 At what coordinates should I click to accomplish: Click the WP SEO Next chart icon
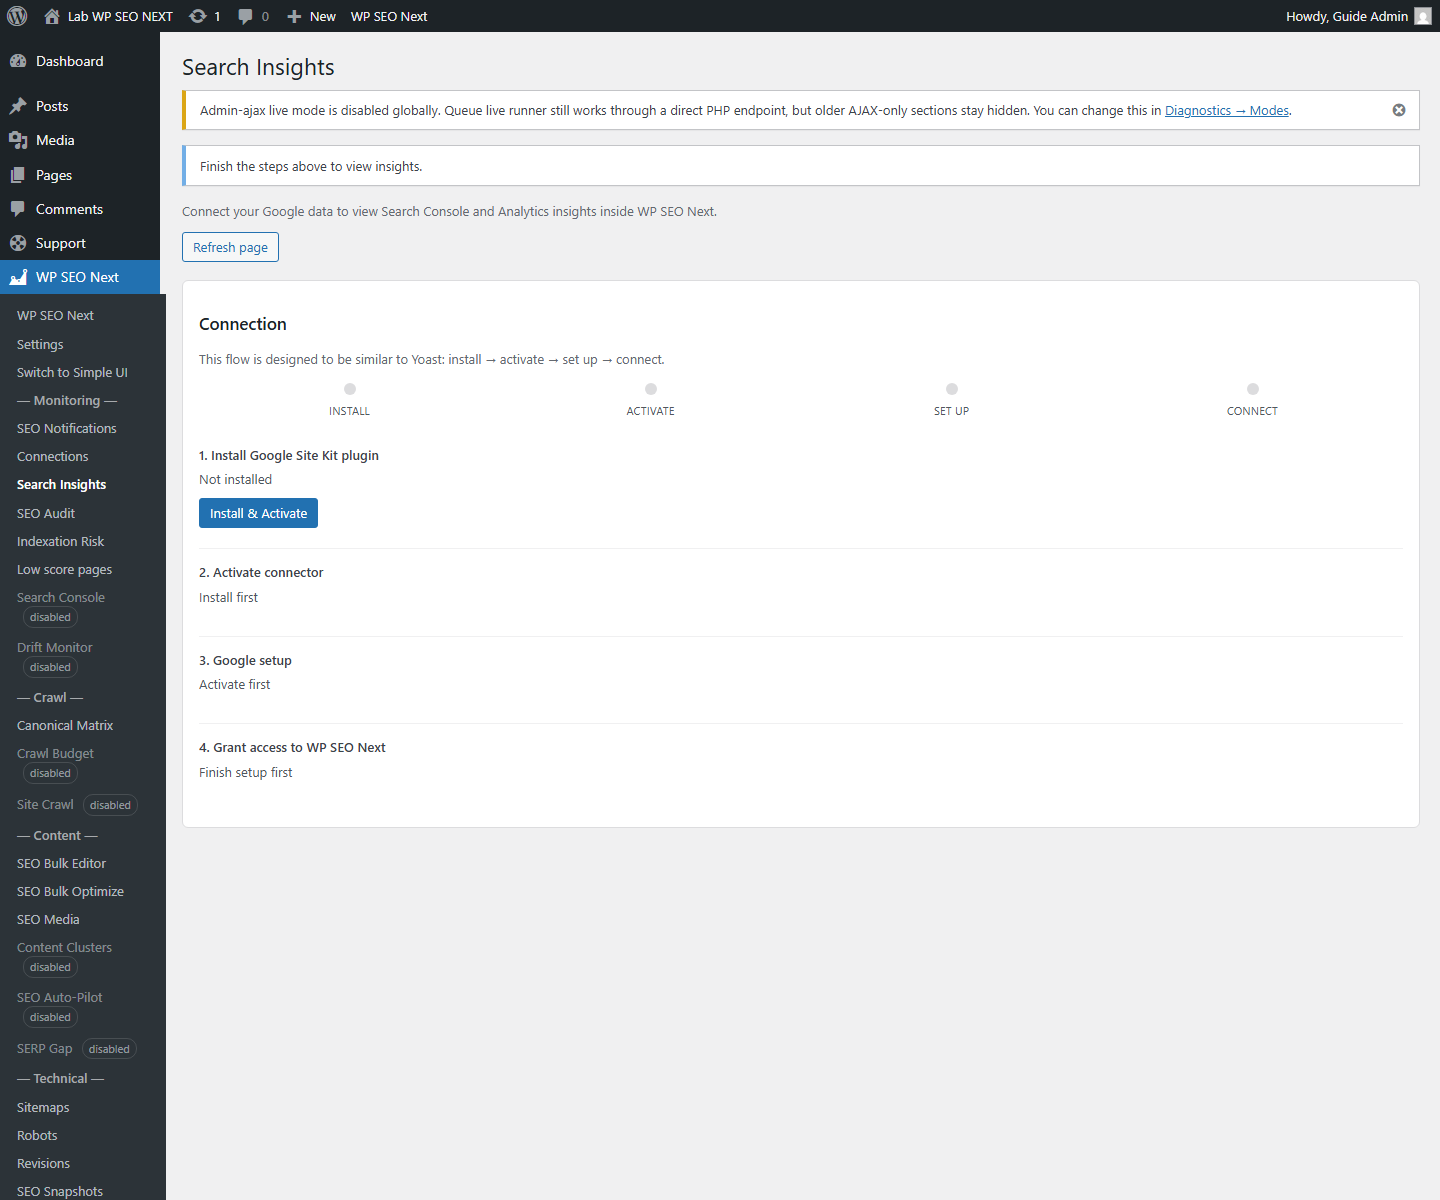pyautogui.click(x=18, y=277)
